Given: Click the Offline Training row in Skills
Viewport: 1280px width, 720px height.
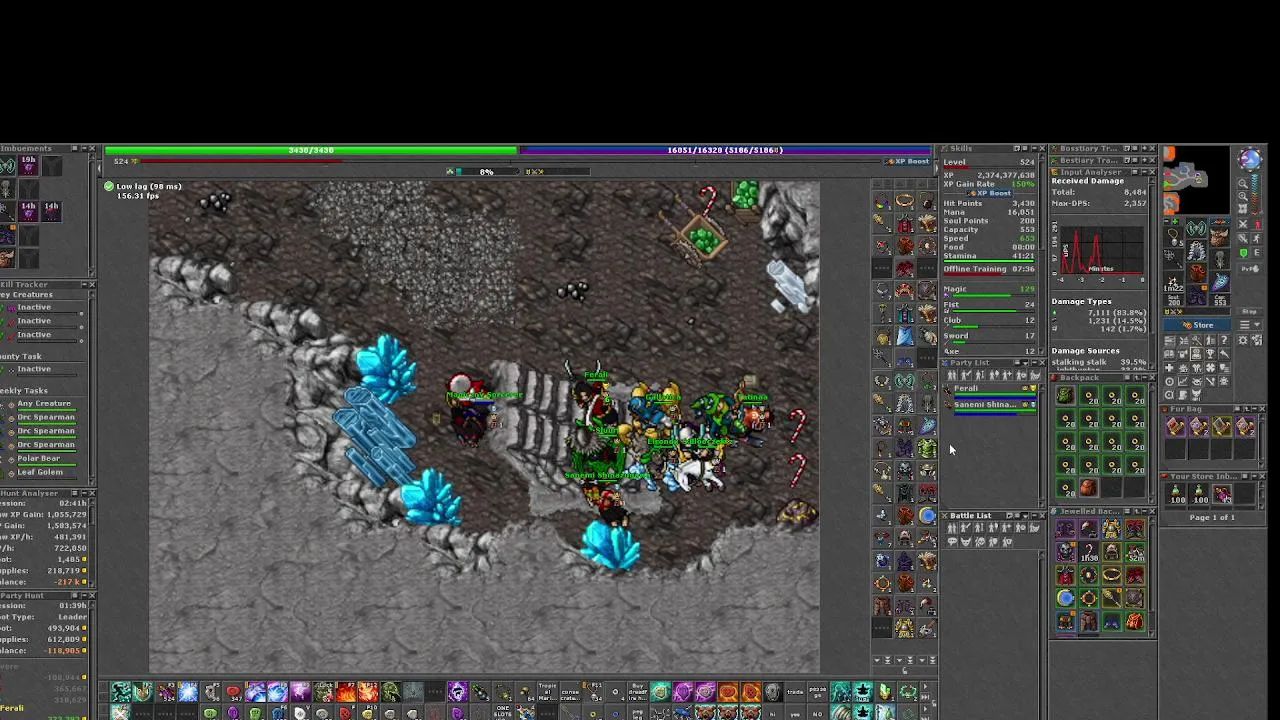Looking at the screenshot, I should click(990, 270).
